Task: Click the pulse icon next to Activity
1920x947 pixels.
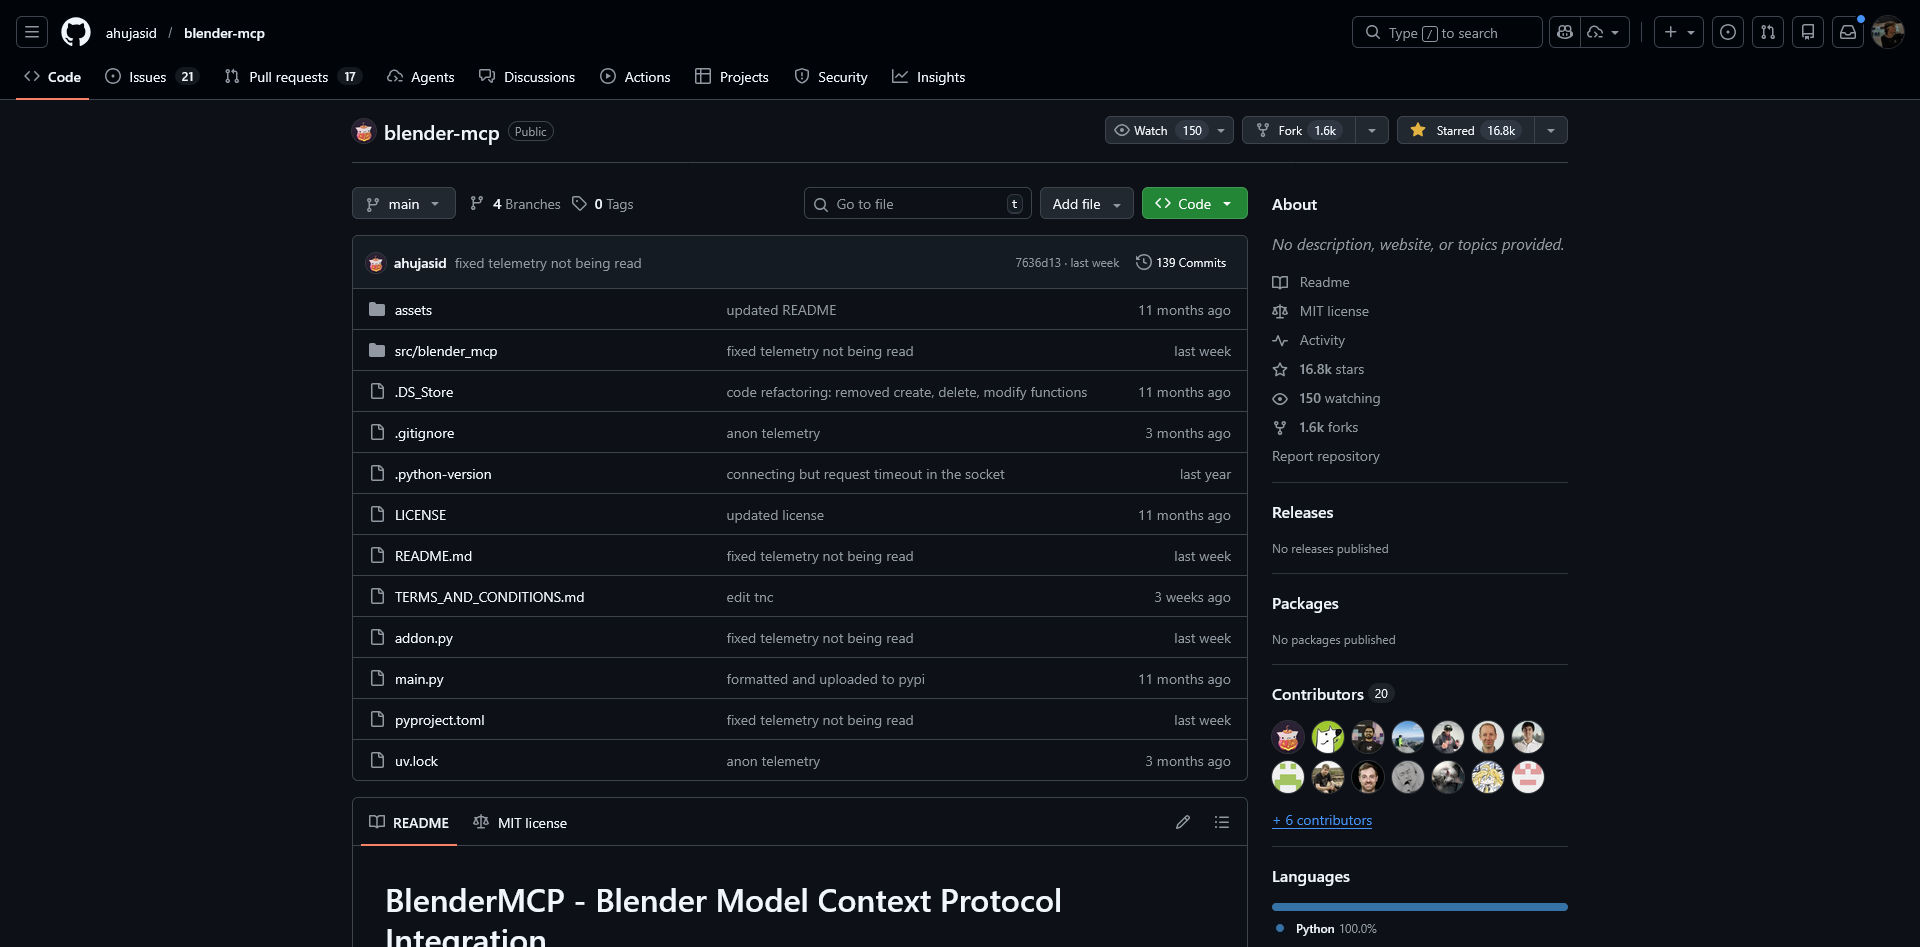Action: pyautogui.click(x=1280, y=340)
